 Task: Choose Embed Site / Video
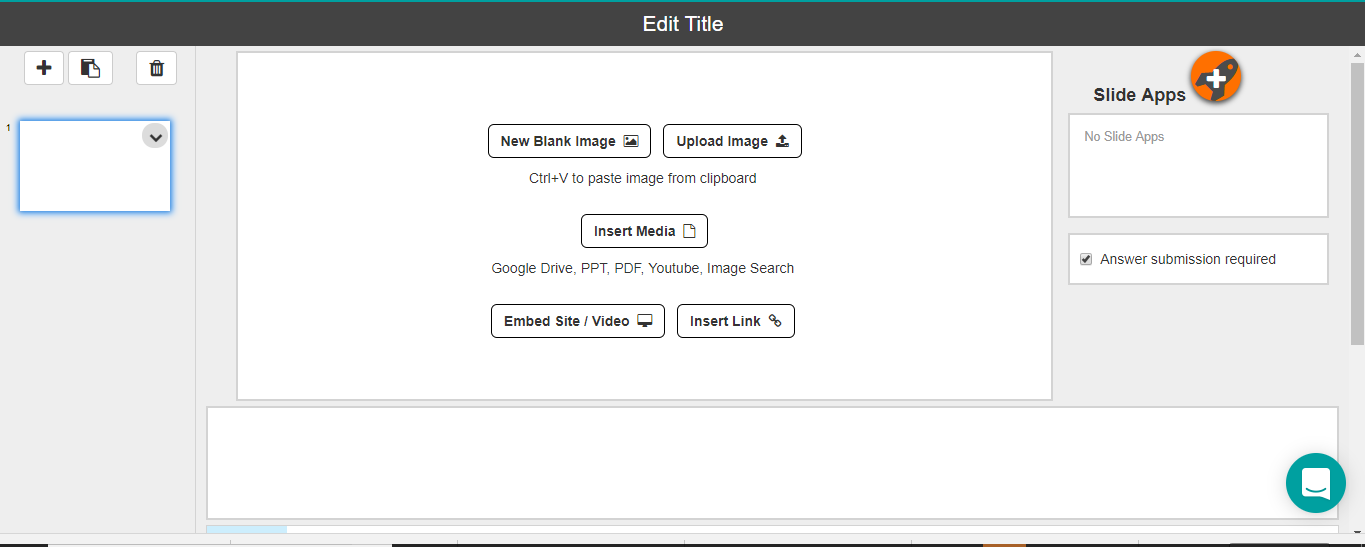[x=577, y=321]
